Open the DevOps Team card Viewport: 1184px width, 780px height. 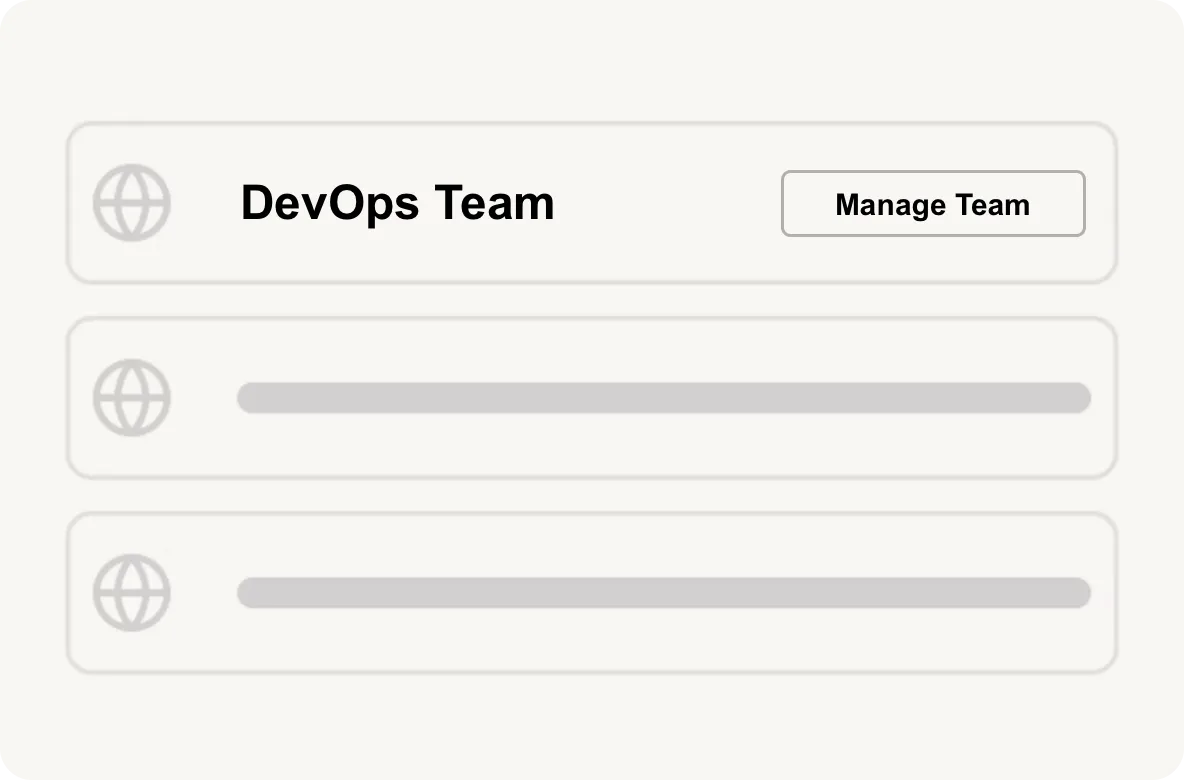pos(591,202)
